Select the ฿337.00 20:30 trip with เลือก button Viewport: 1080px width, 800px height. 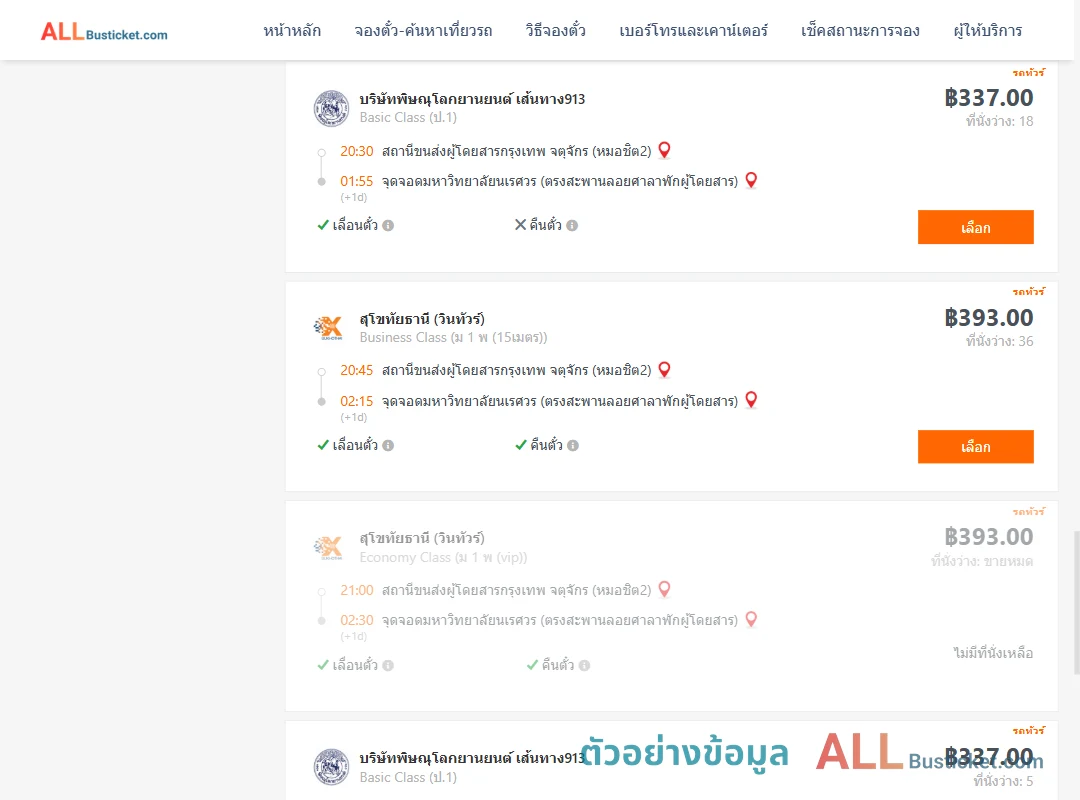975,227
